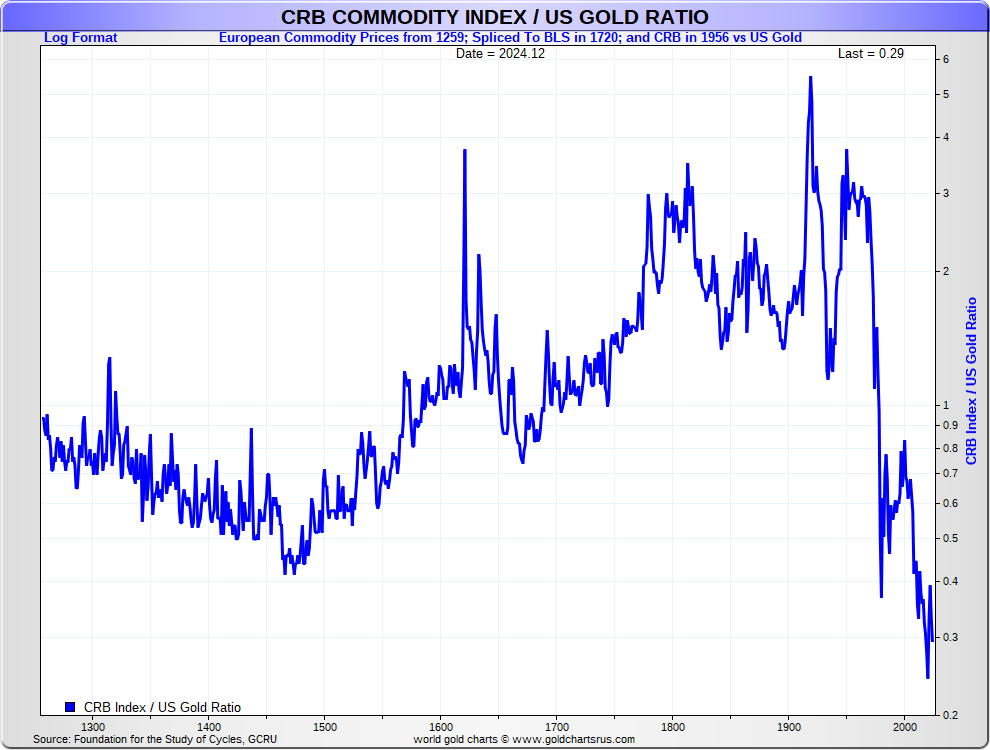Viewport: 990px width, 750px height.
Task: Click the x-axis label 1500
Action: coord(325,727)
